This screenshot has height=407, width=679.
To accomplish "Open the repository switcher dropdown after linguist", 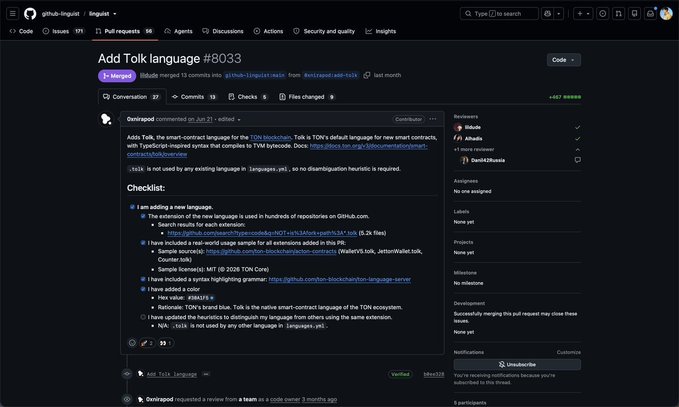I will (115, 14).
